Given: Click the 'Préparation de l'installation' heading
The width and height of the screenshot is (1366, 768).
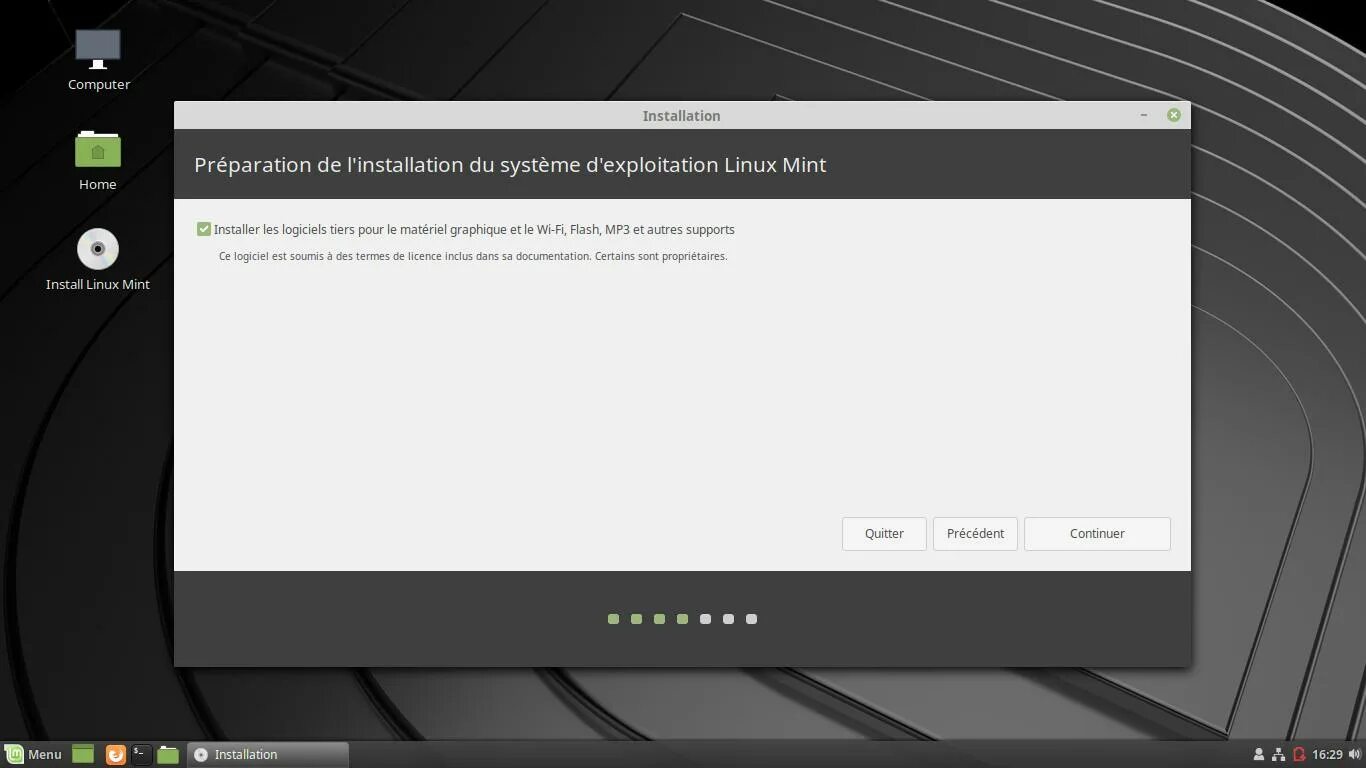Looking at the screenshot, I should 510,165.
